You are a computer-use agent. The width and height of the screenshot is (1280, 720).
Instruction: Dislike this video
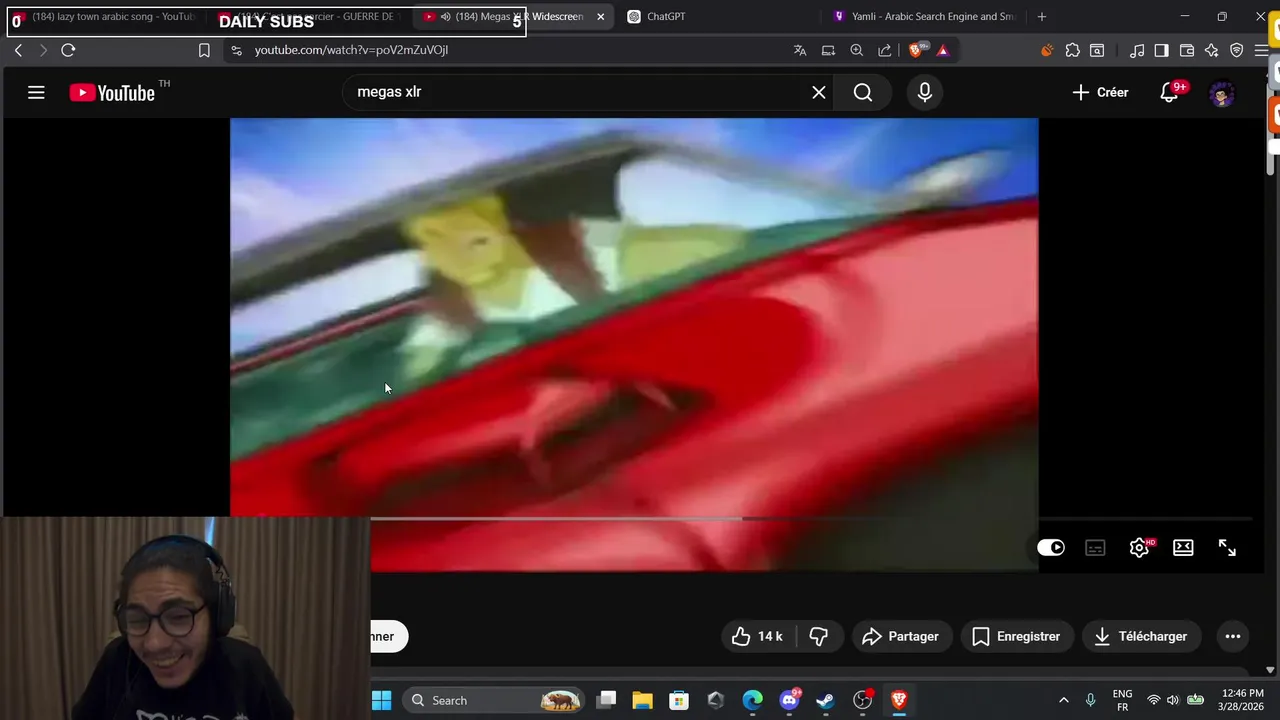click(x=819, y=636)
